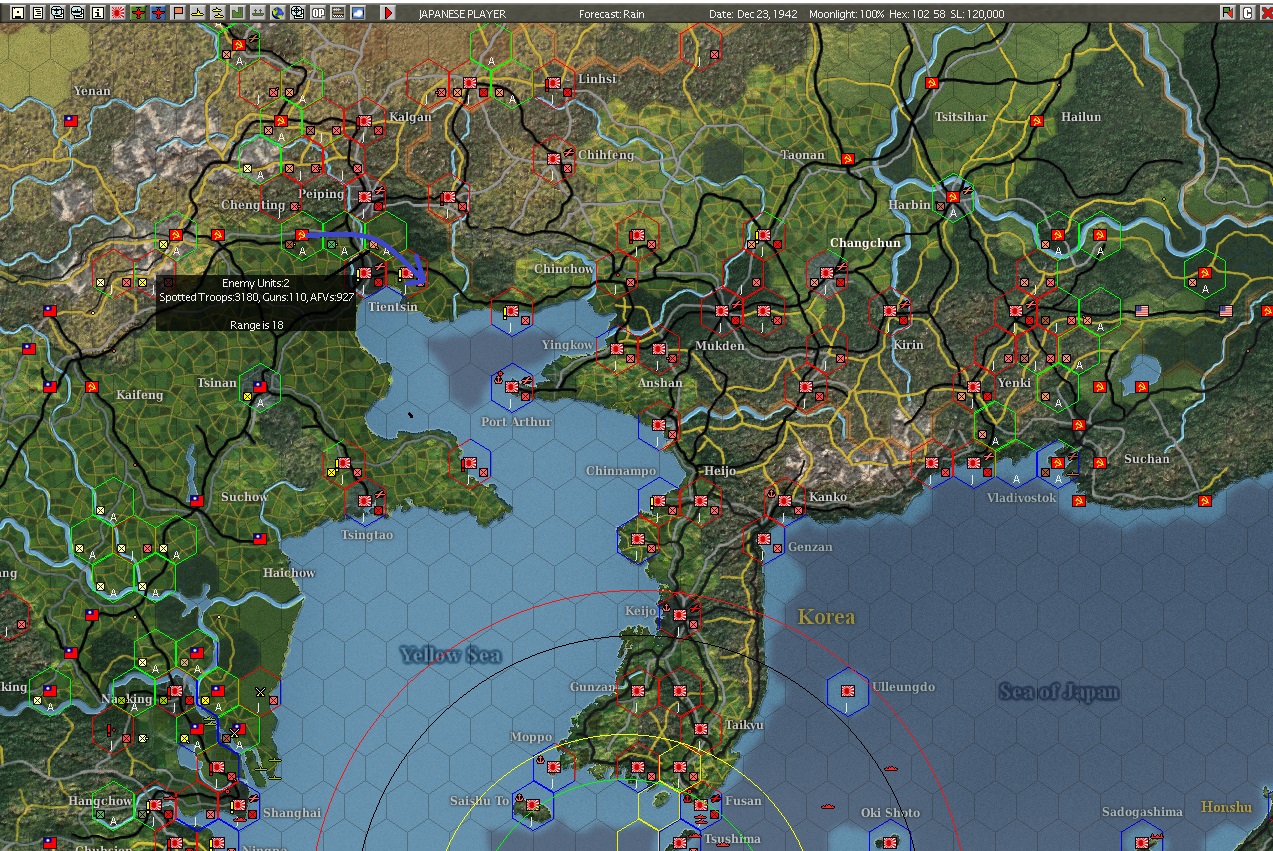Select the red plane on green background icon

click(x=137, y=13)
